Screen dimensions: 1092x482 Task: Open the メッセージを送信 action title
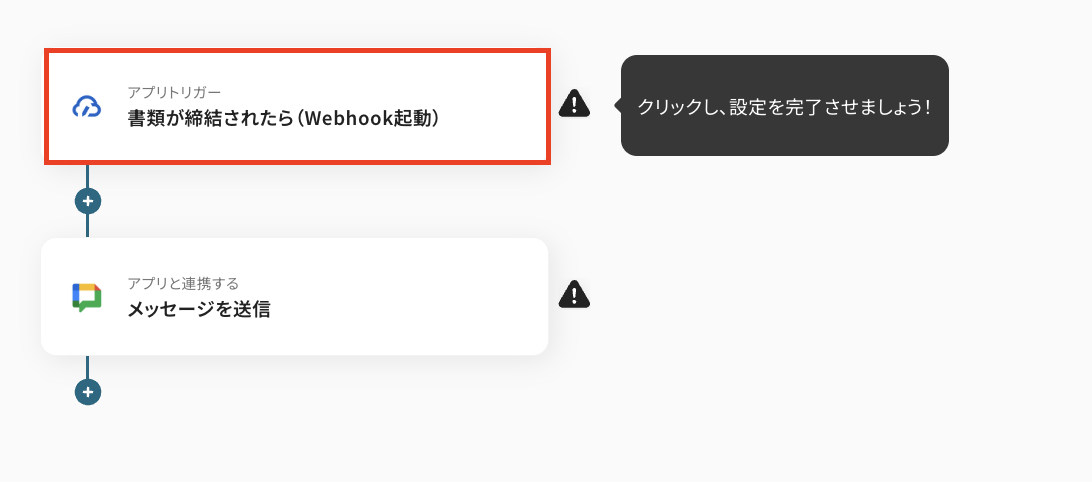[x=198, y=309]
